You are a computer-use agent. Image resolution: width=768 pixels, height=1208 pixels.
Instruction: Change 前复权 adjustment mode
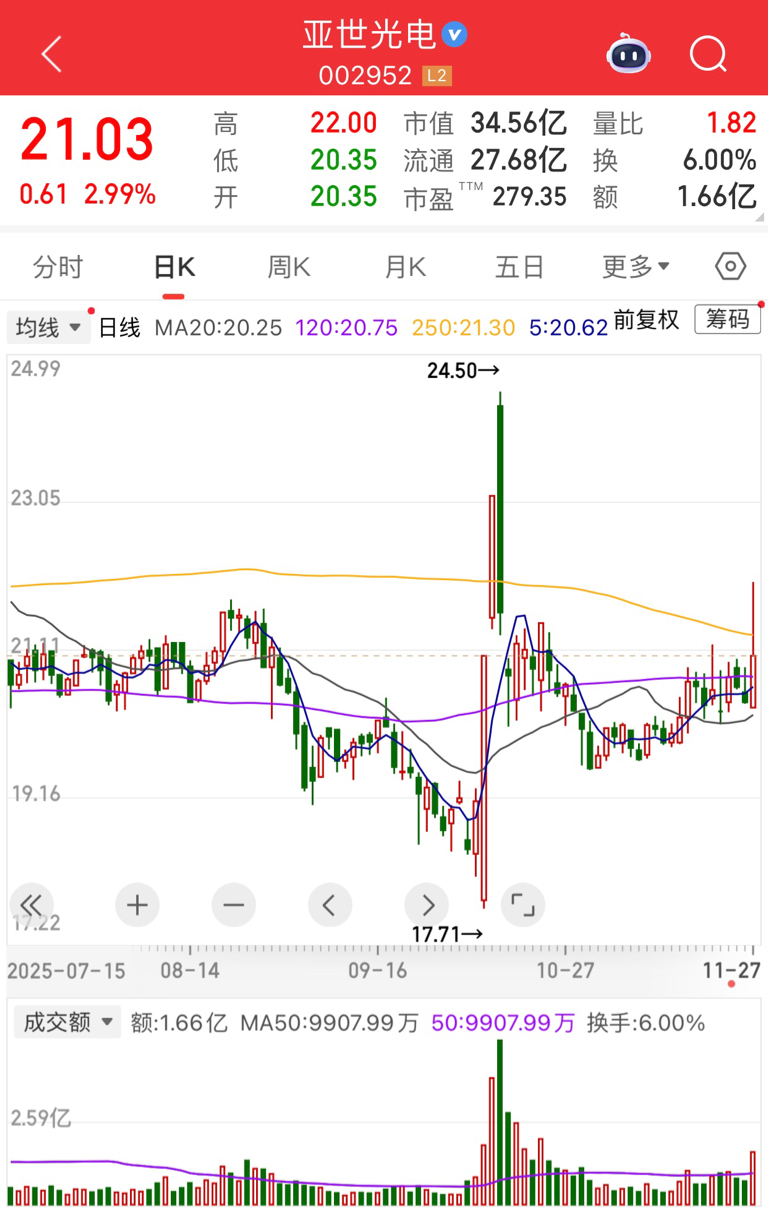point(647,320)
